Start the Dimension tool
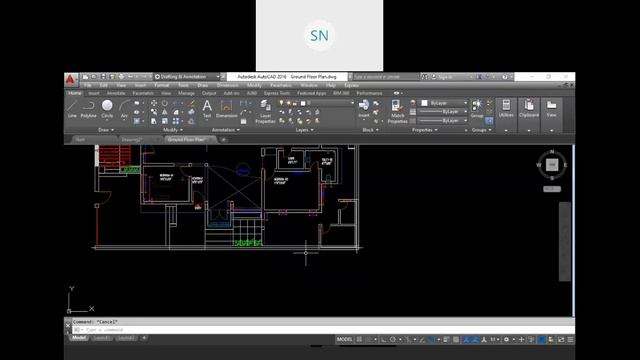640x360 pixels. coord(226,109)
